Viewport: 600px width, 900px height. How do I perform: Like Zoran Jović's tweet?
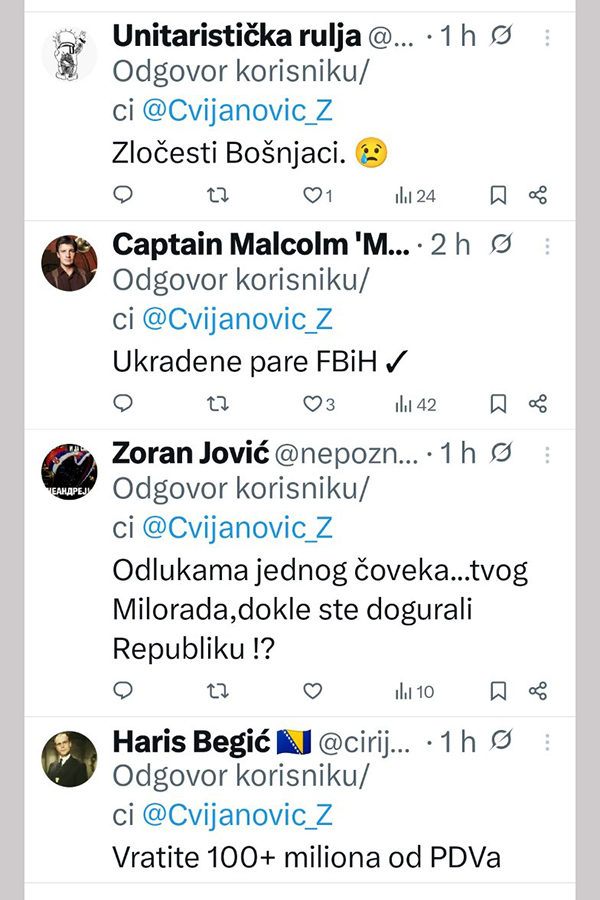tap(312, 691)
